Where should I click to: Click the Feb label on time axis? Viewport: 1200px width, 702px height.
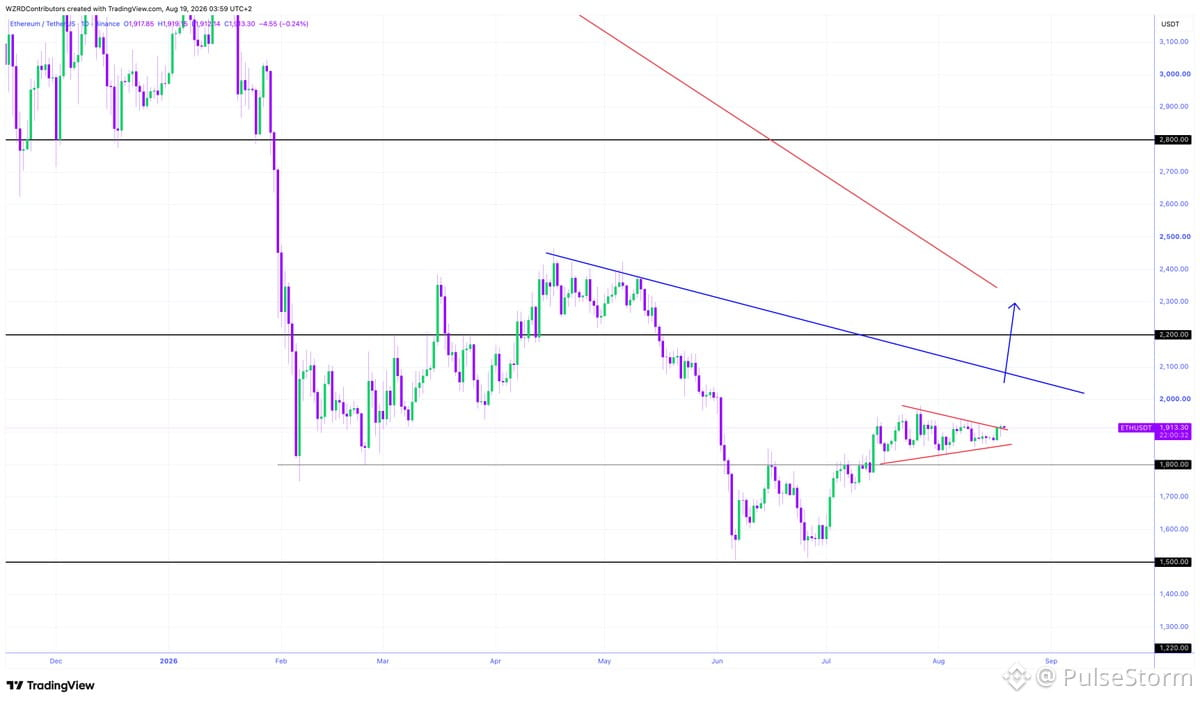click(281, 661)
